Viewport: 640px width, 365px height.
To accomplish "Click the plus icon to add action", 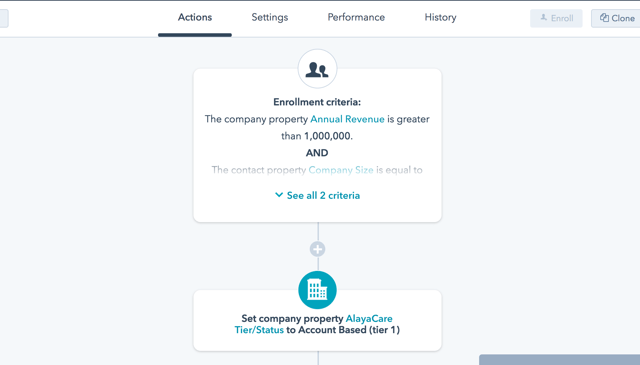I will click(318, 249).
